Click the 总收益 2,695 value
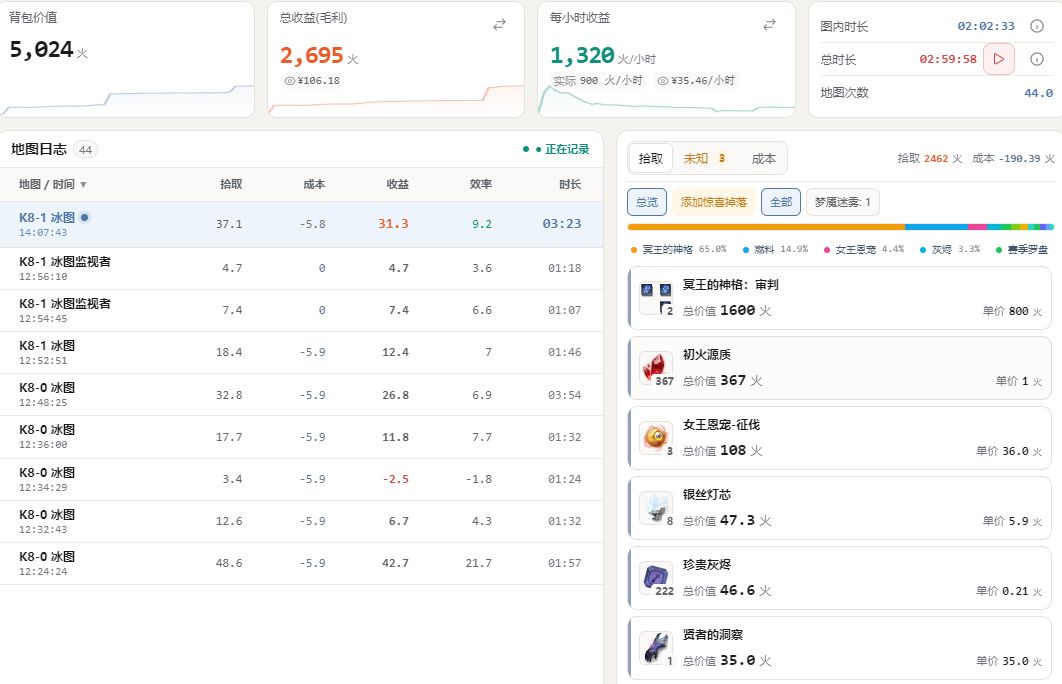The image size is (1062, 684). pyautogui.click(x=312, y=56)
